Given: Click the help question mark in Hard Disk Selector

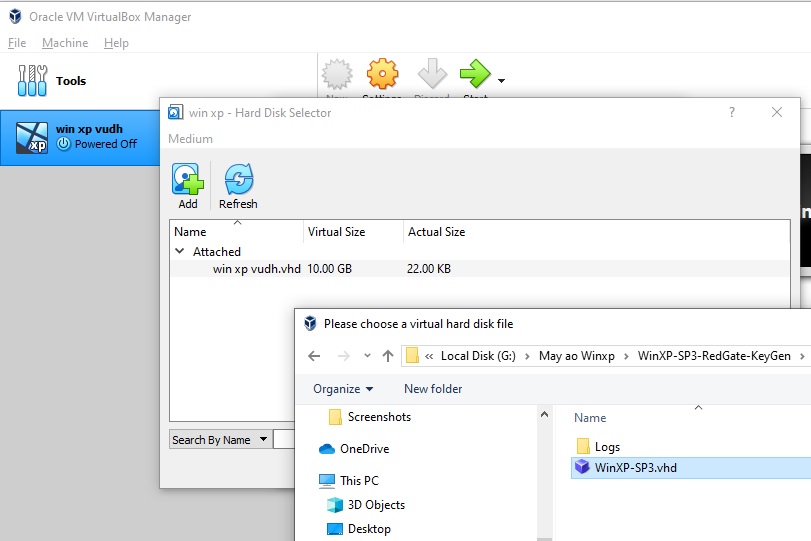Looking at the screenshot, I should (731, 112).
